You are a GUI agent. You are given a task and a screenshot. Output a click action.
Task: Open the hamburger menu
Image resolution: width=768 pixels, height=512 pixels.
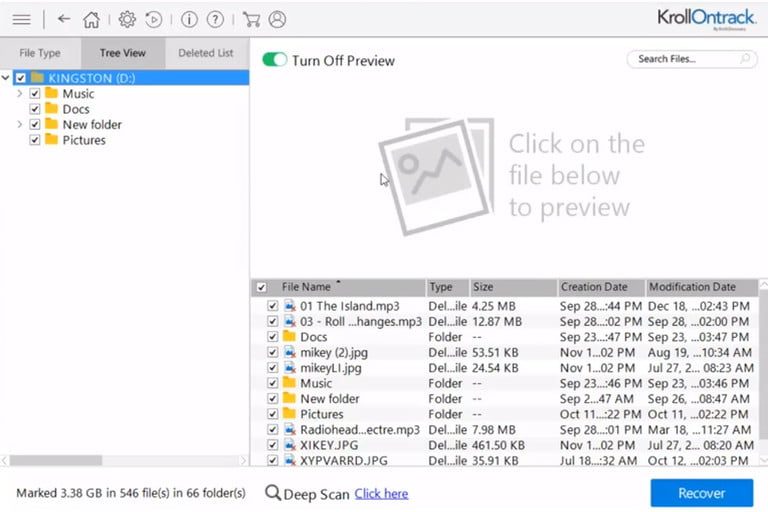pos(21,19)
